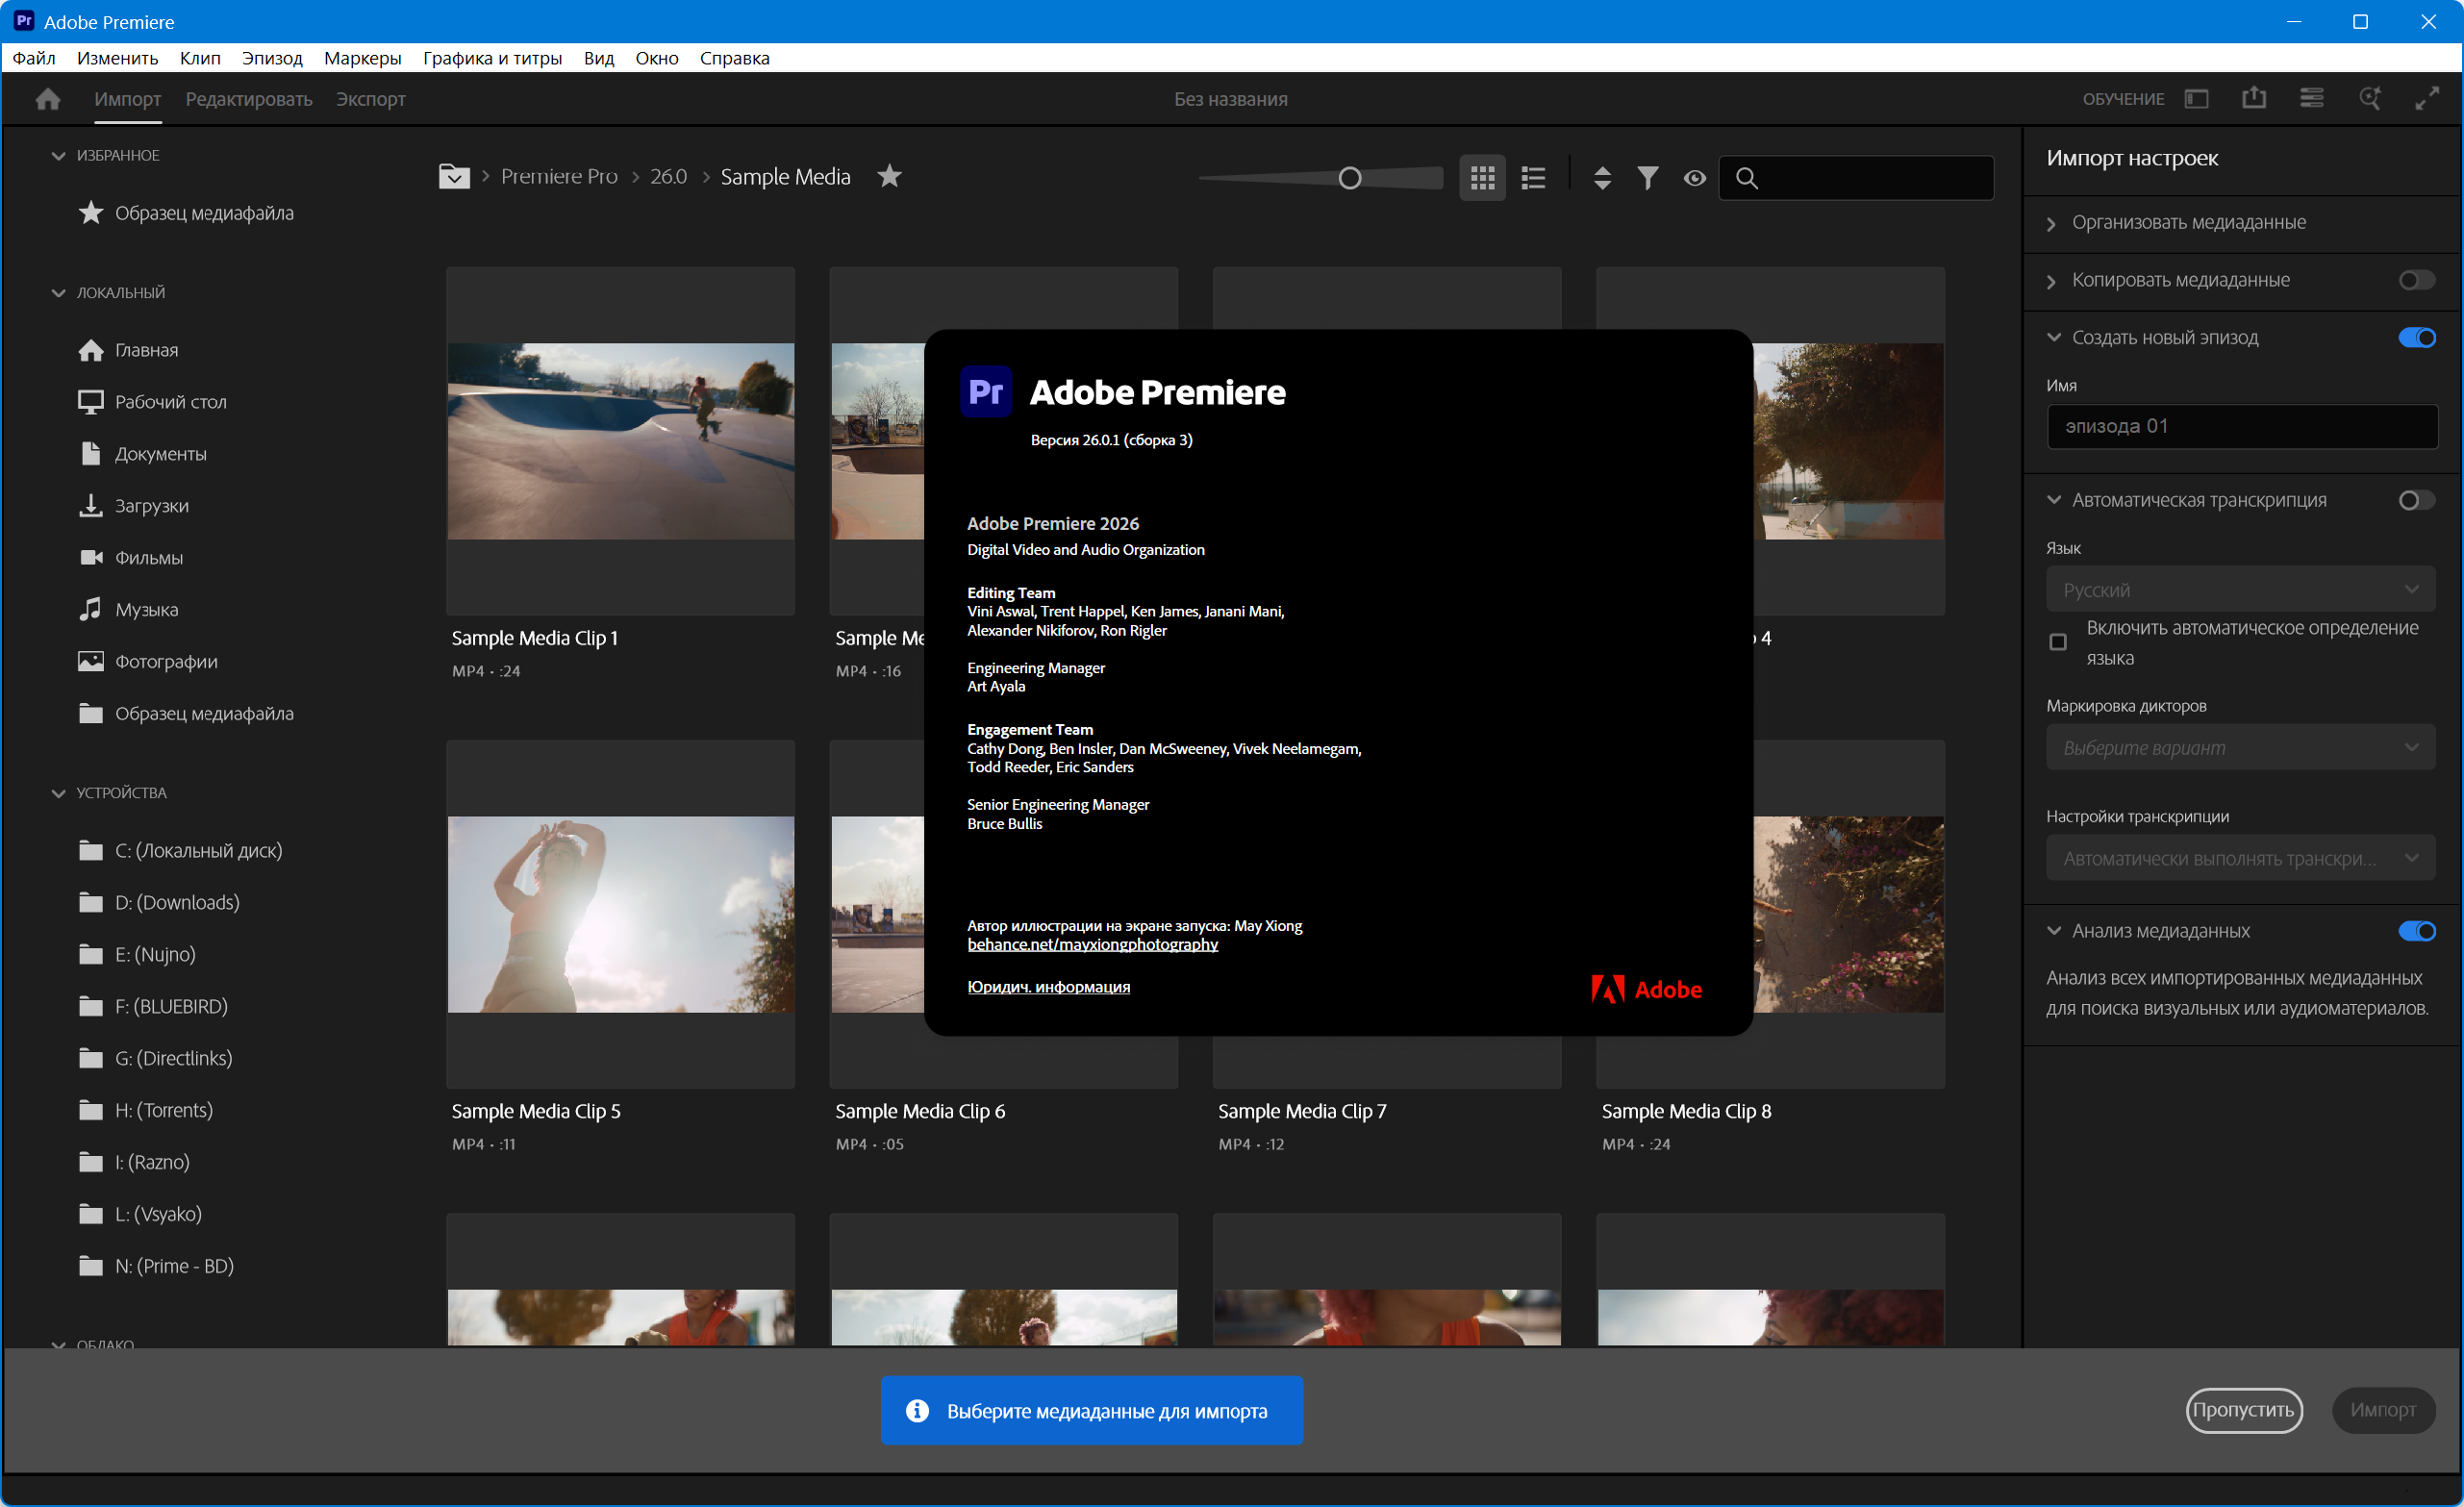The image size is (2464, 1507).
Task: Click the sort order arrows icon
Action: click(x=1602, y=178)
